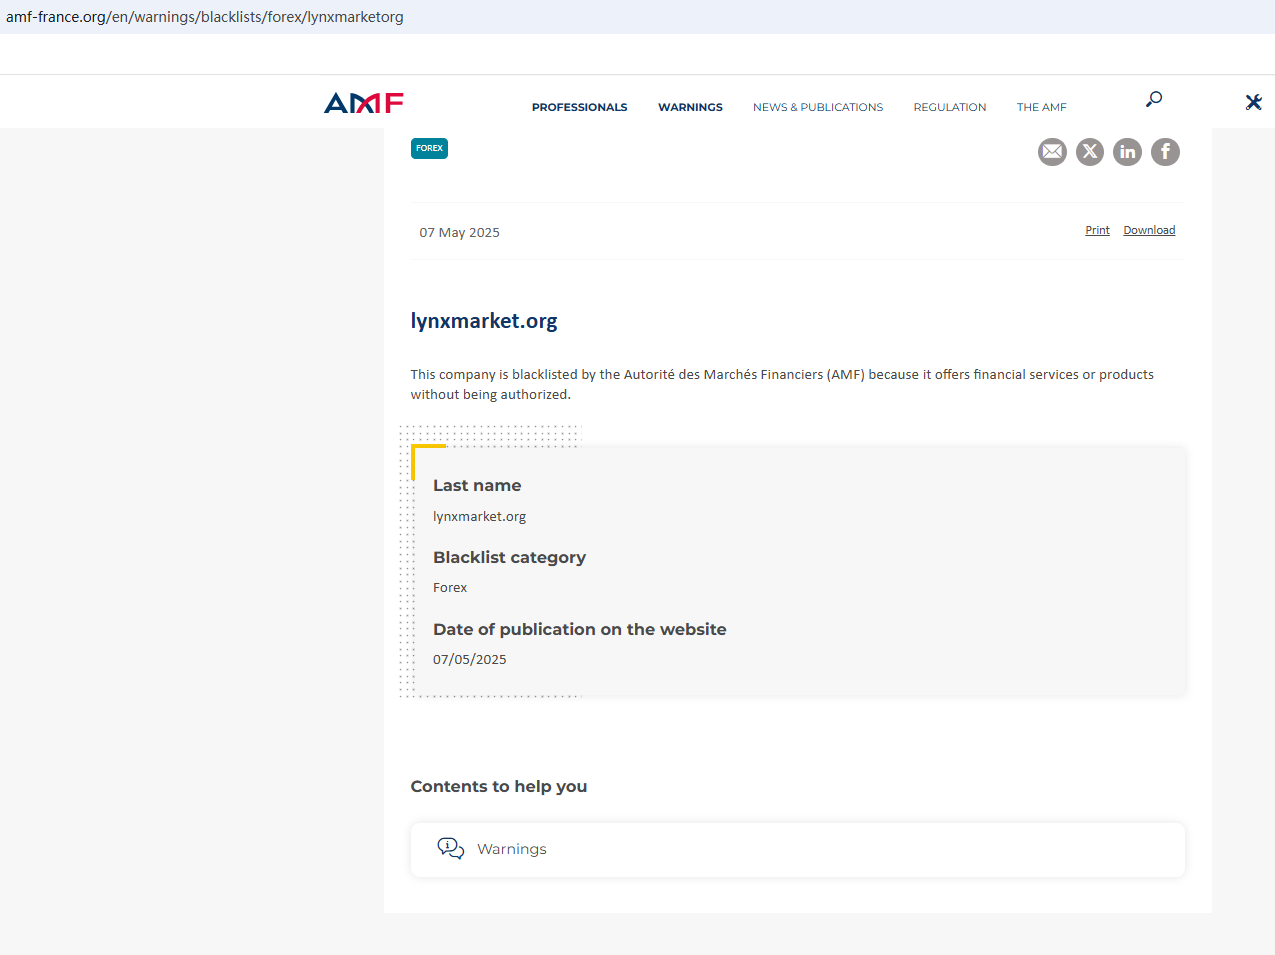This screenshot has height=955, width=1275.
Task: Click the Last name label
Action: click(x=477, y=485)
